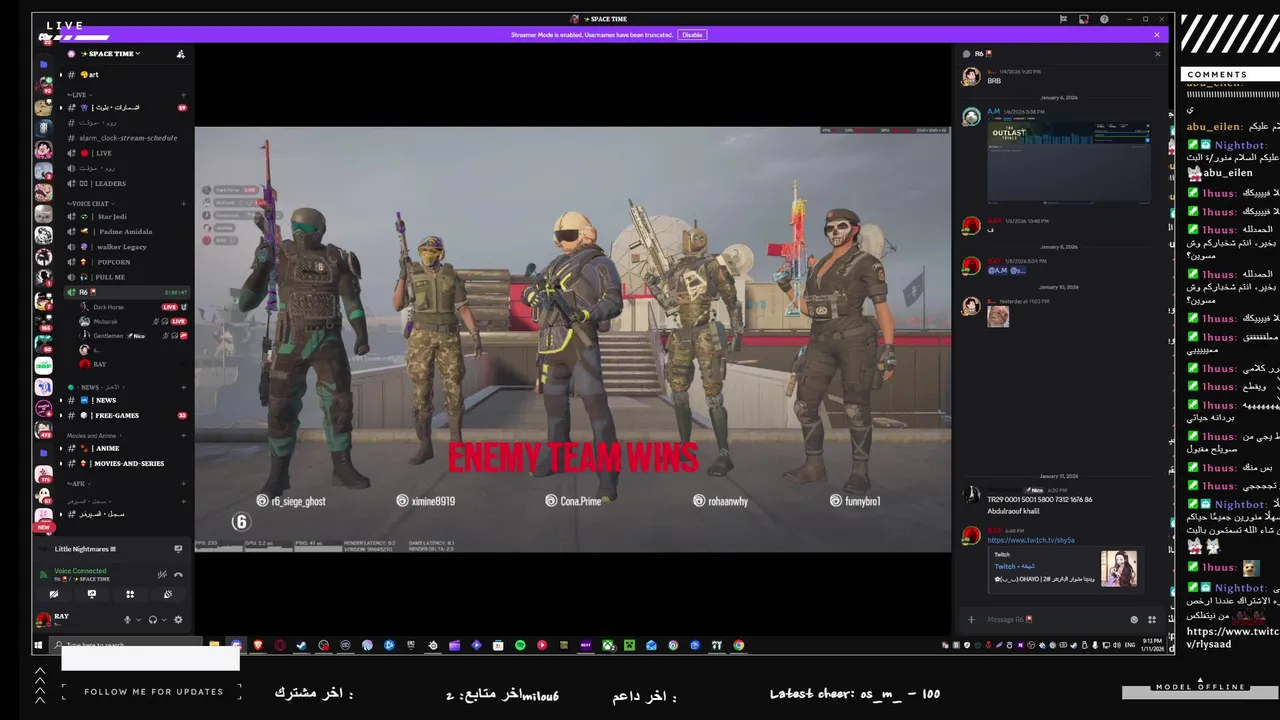The image size is (1280, 720).
Task: Open the FREE-GAMES channel
Action: 125,415
